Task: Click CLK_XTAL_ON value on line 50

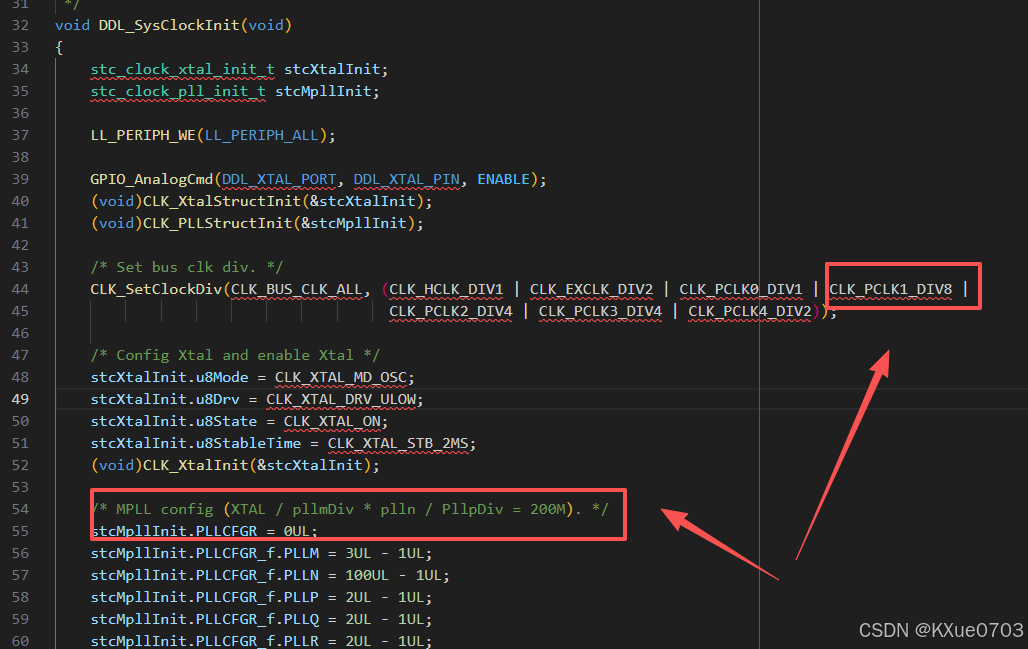Action: point(332,422)
